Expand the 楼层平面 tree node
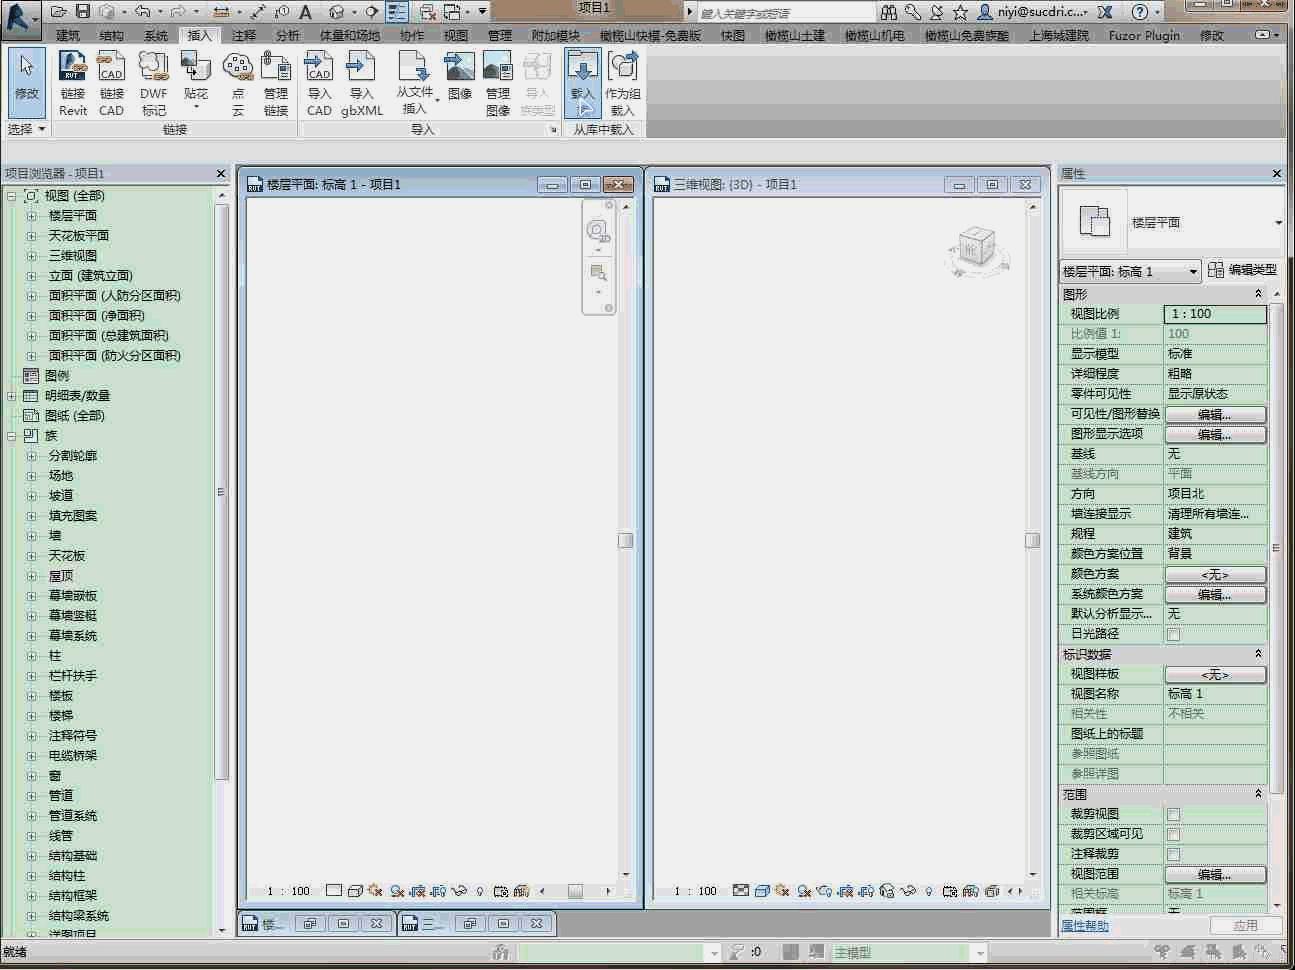The width and height of the screenshot is (1295, 970). tap(31, 216)
